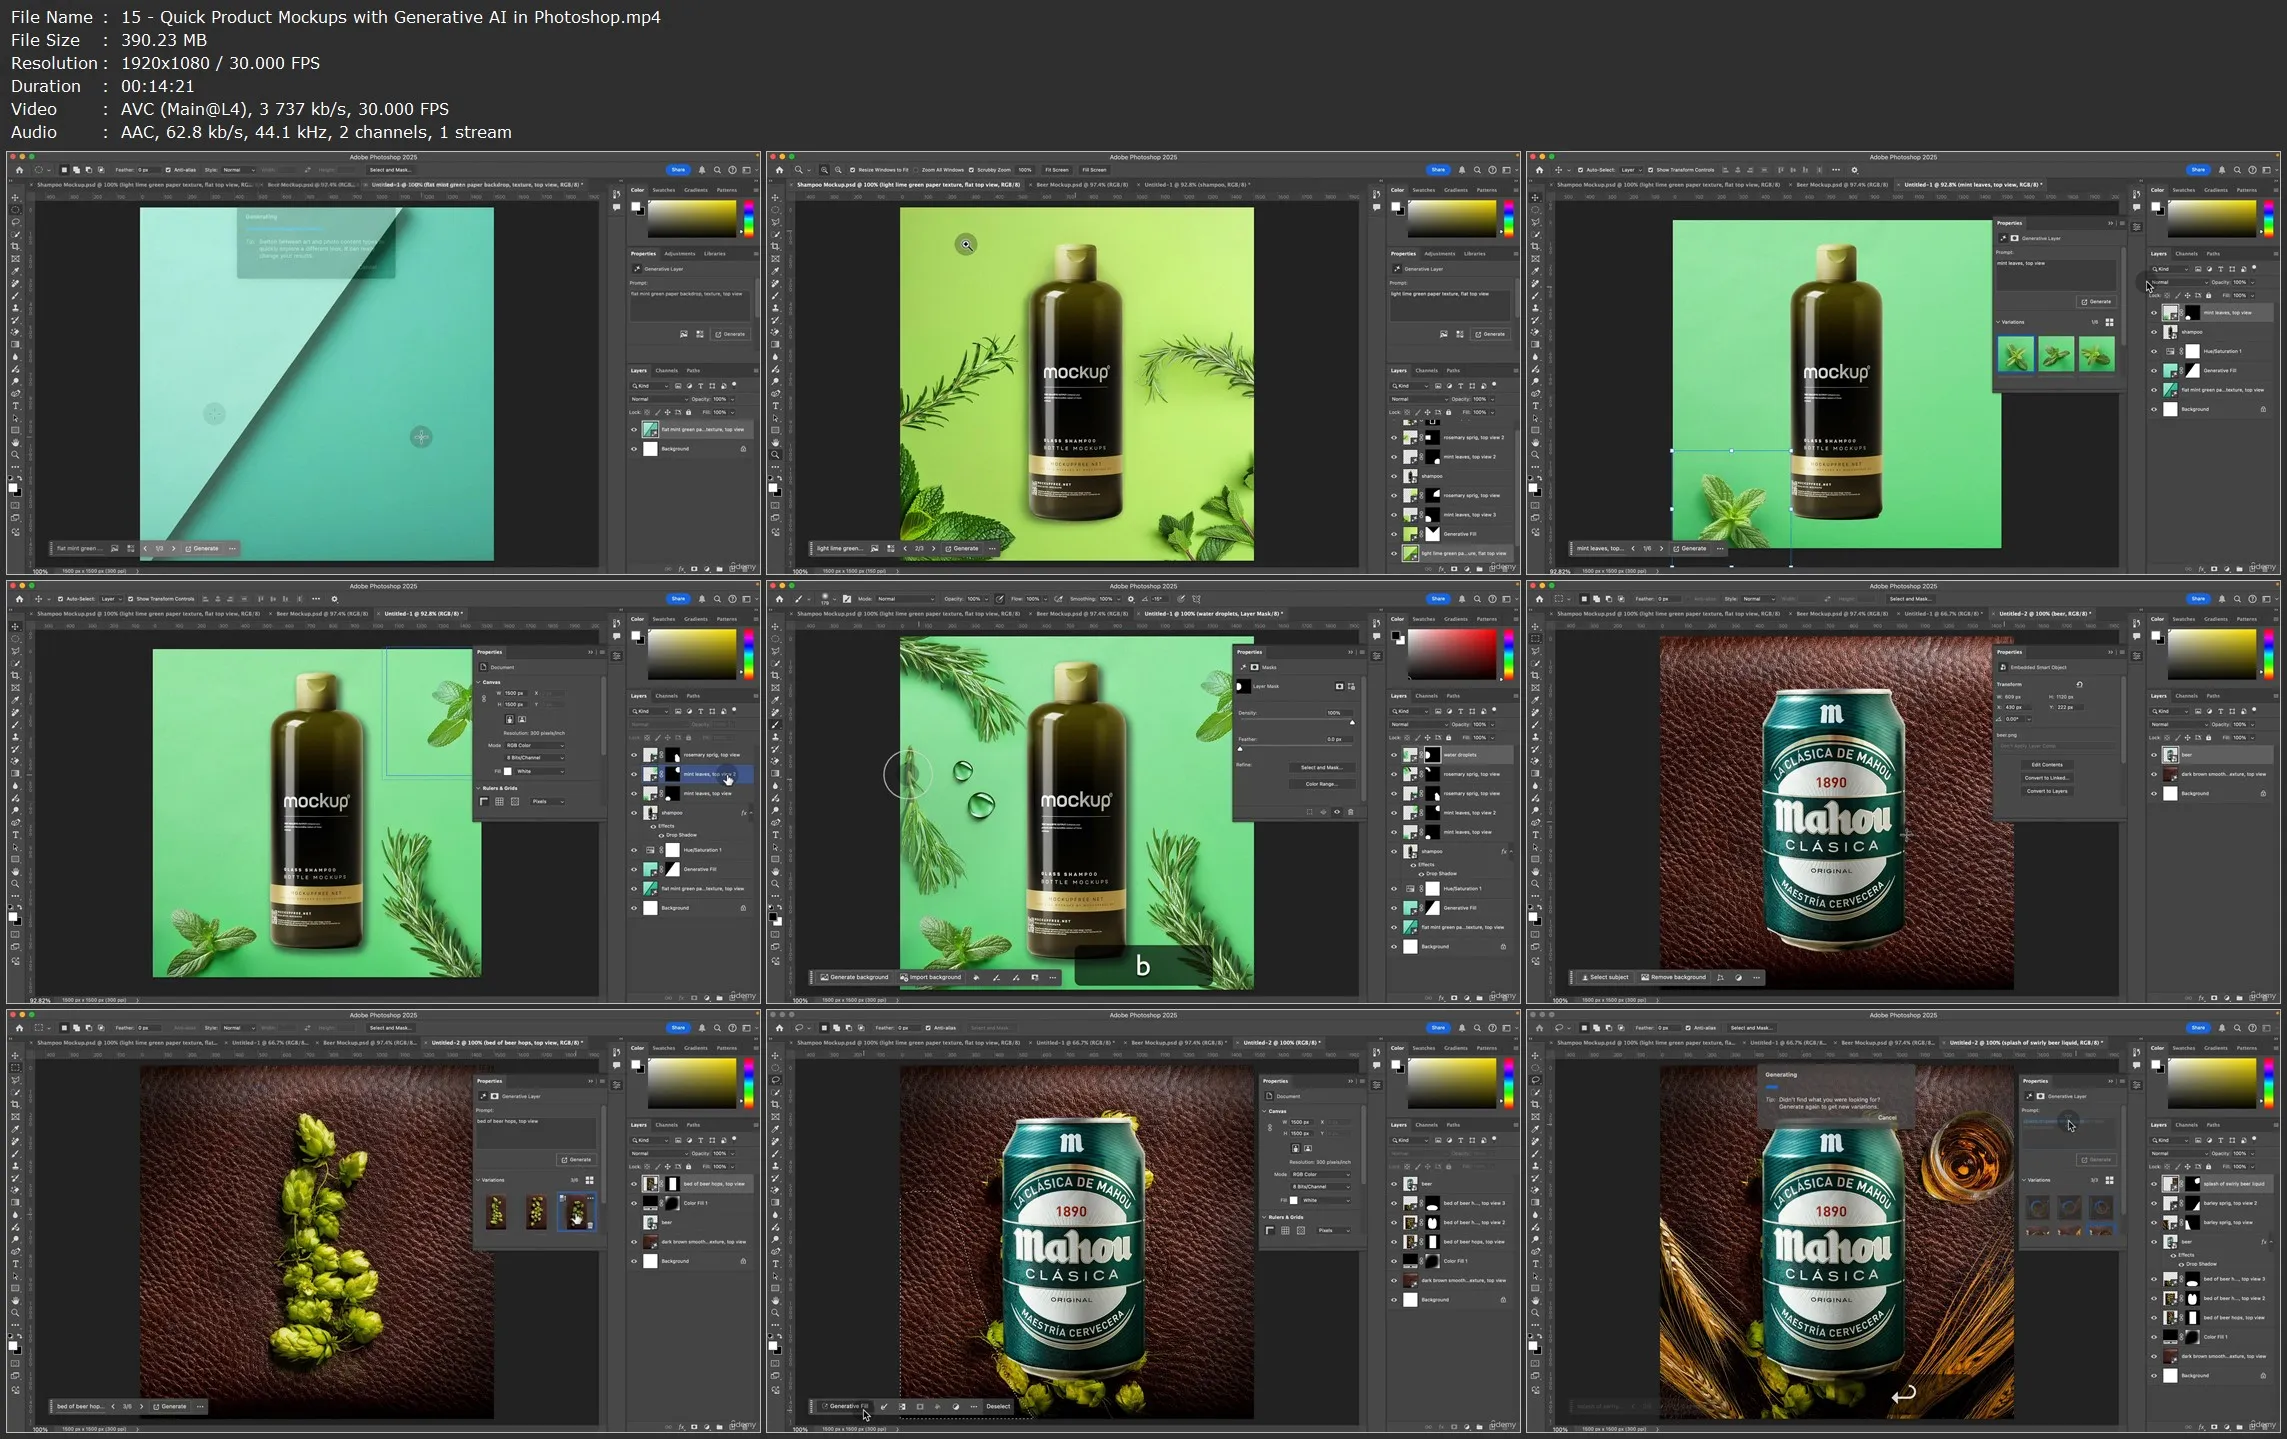Select Rectangular Marquee tool in plain-leather Mahou can frame
Viewport: 2287px width, 1439px height.
pos(1535,639)
